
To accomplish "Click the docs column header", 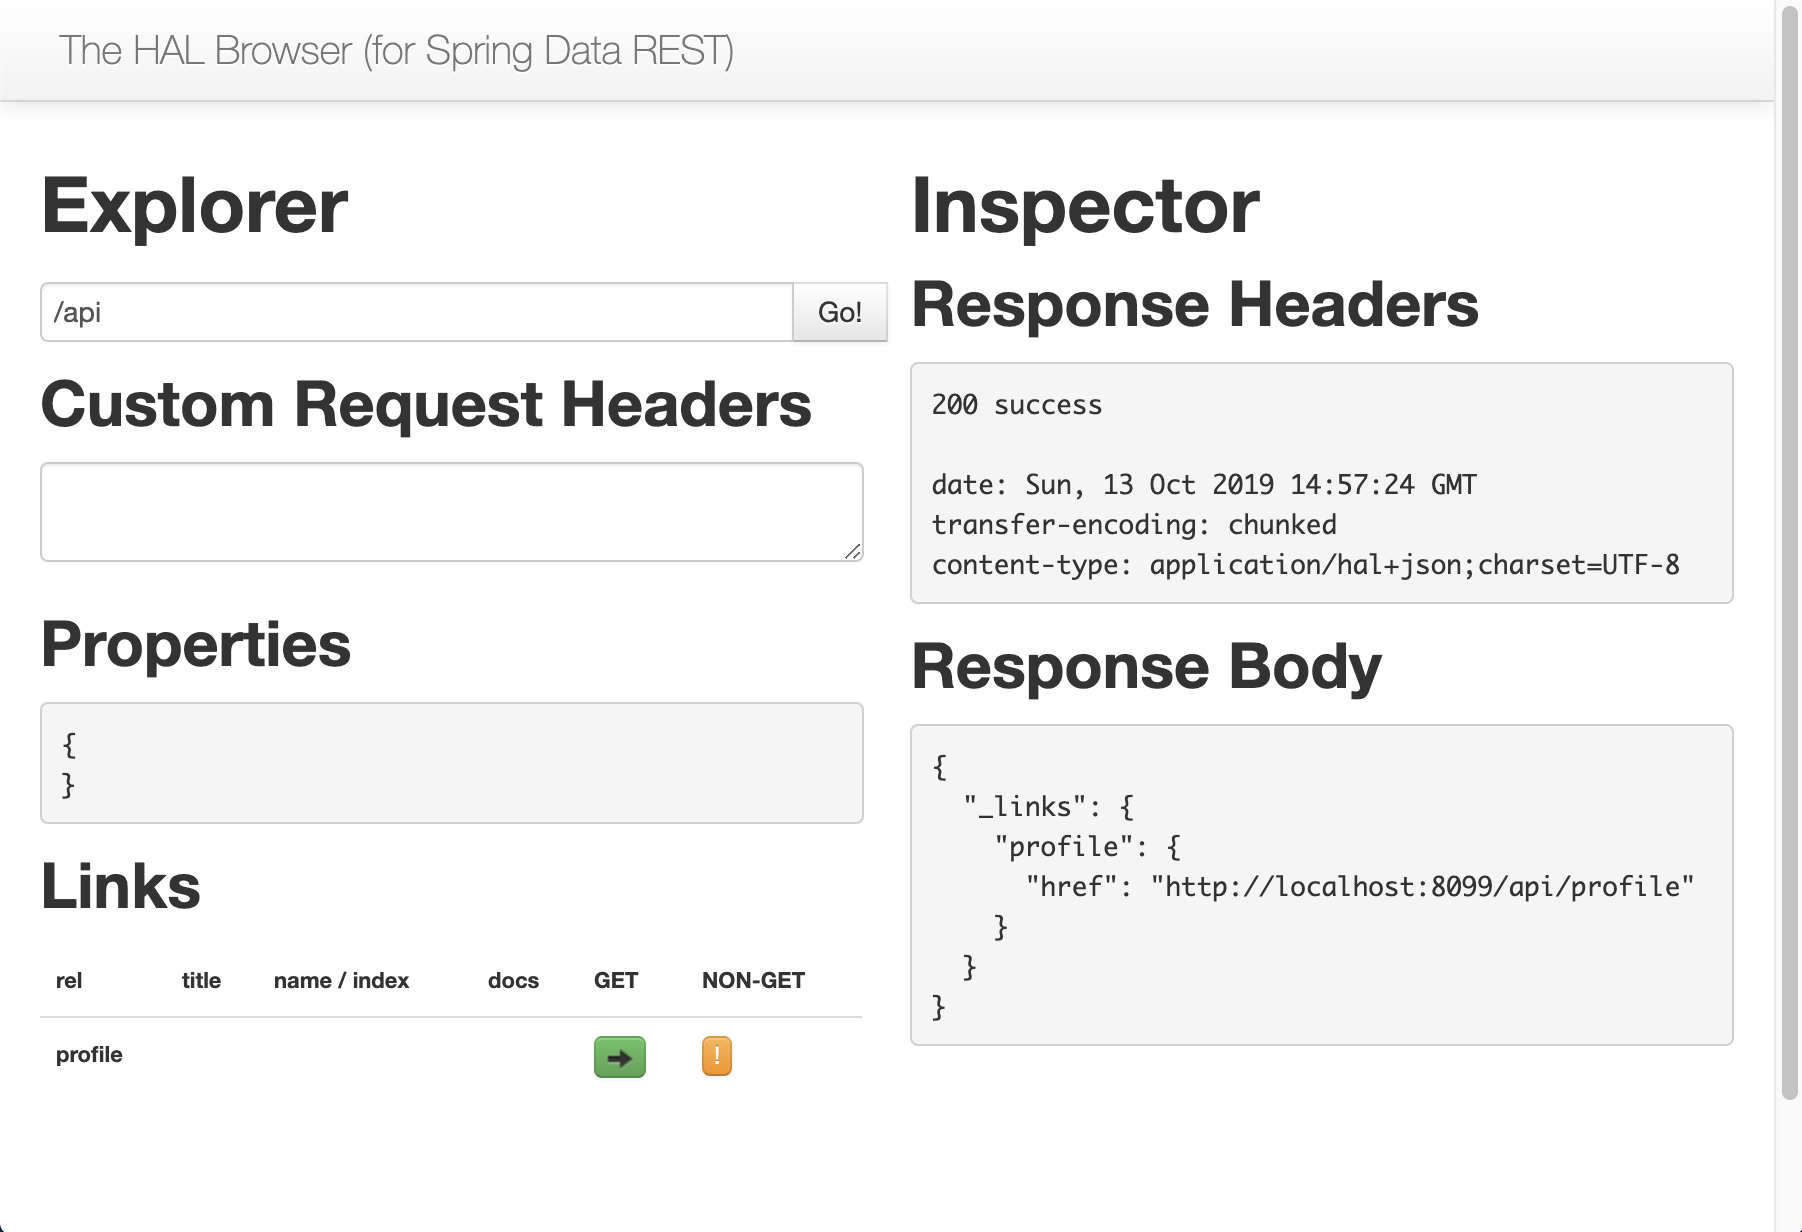I will (512, 981).
